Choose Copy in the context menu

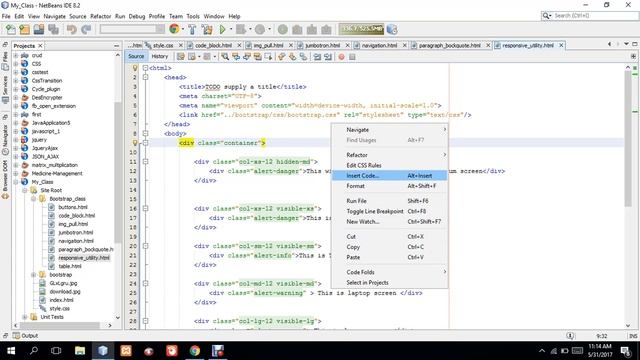(389, 247)
